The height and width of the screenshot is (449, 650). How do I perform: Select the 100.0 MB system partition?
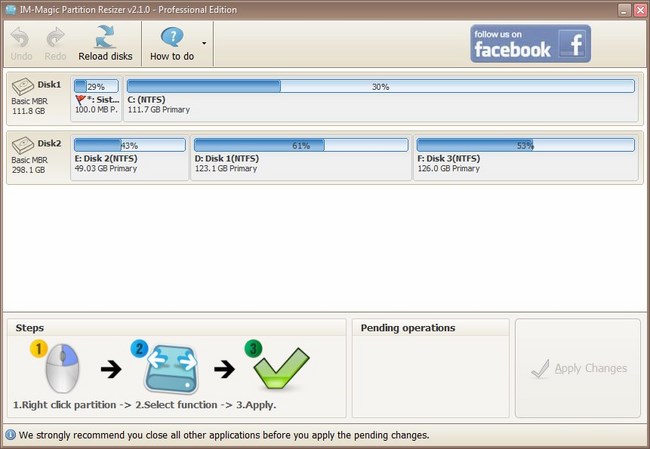[x=96, y=104]
